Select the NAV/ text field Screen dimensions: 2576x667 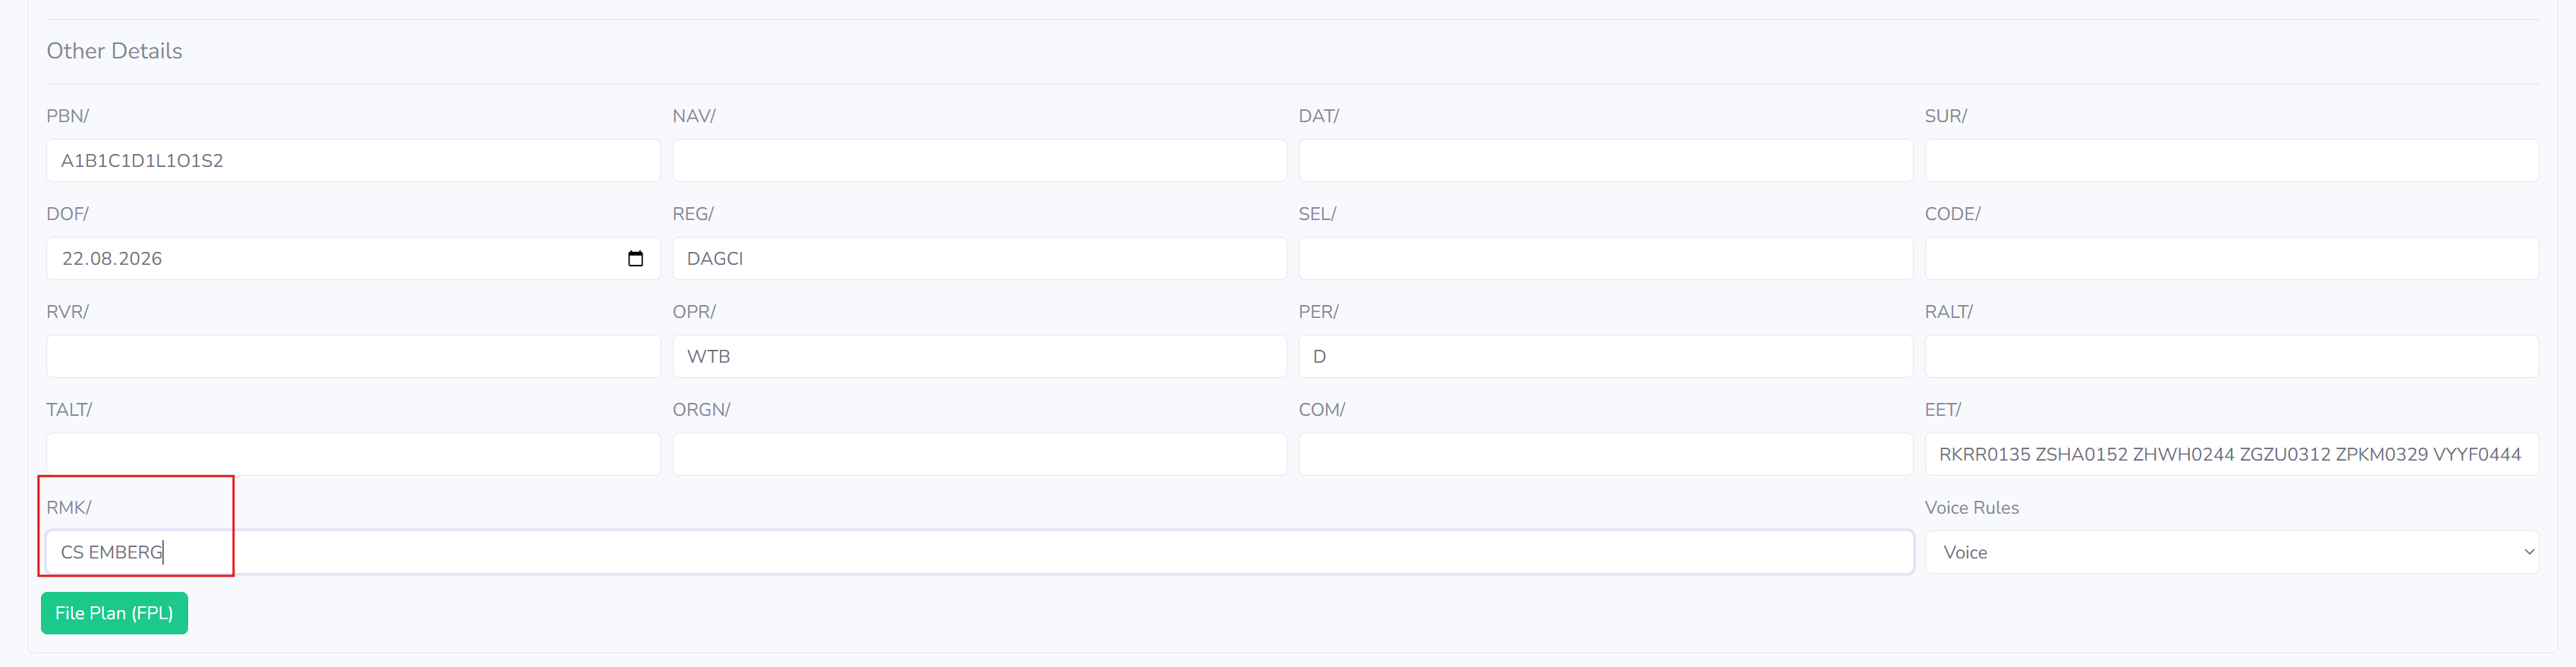[x=979, y=161]
